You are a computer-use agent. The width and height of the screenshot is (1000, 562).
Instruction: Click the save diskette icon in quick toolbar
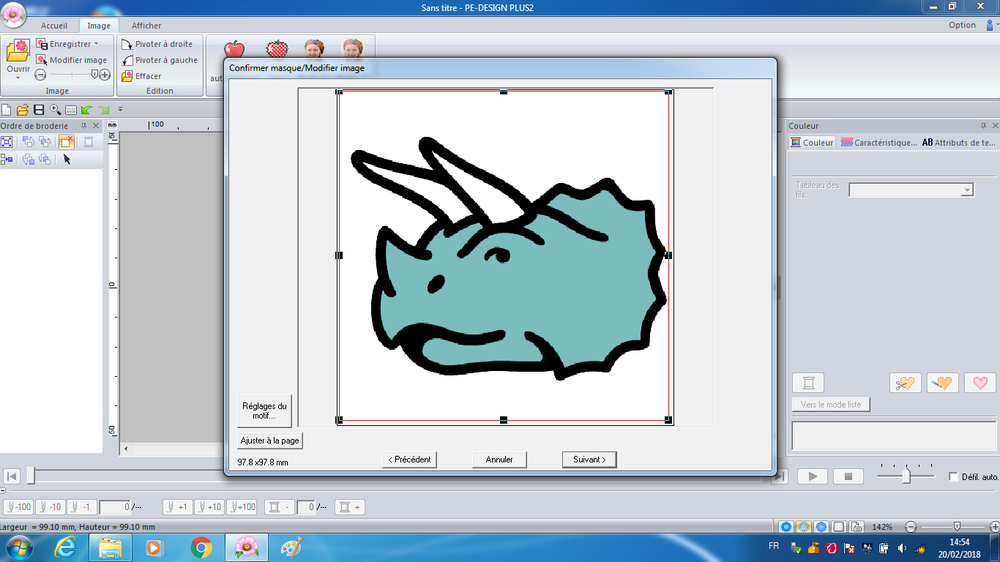tap(38, 109)
